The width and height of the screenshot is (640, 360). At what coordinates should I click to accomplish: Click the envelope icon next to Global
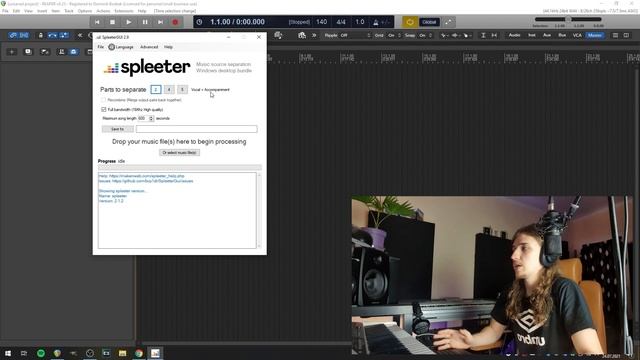click(x=449, y=22)
